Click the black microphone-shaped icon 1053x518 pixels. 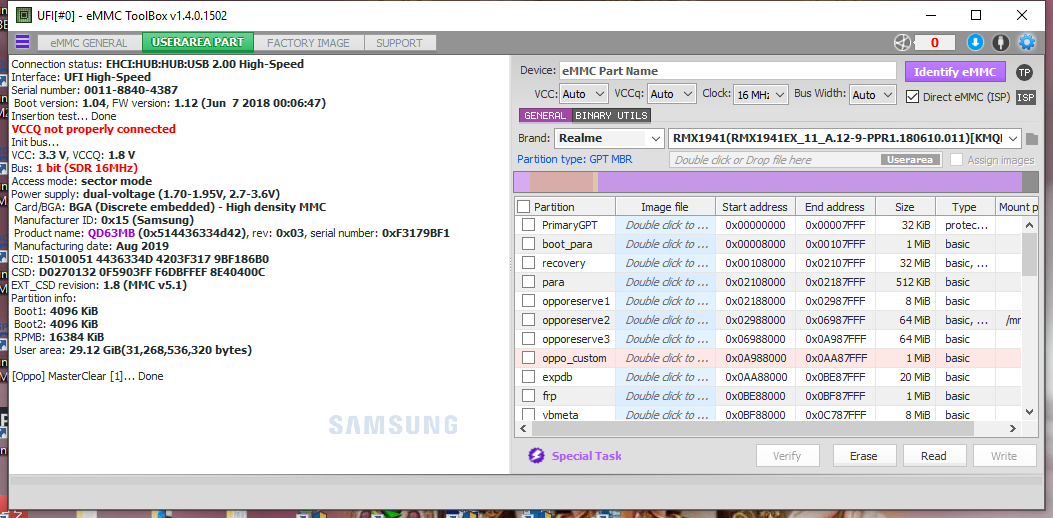1001,42
